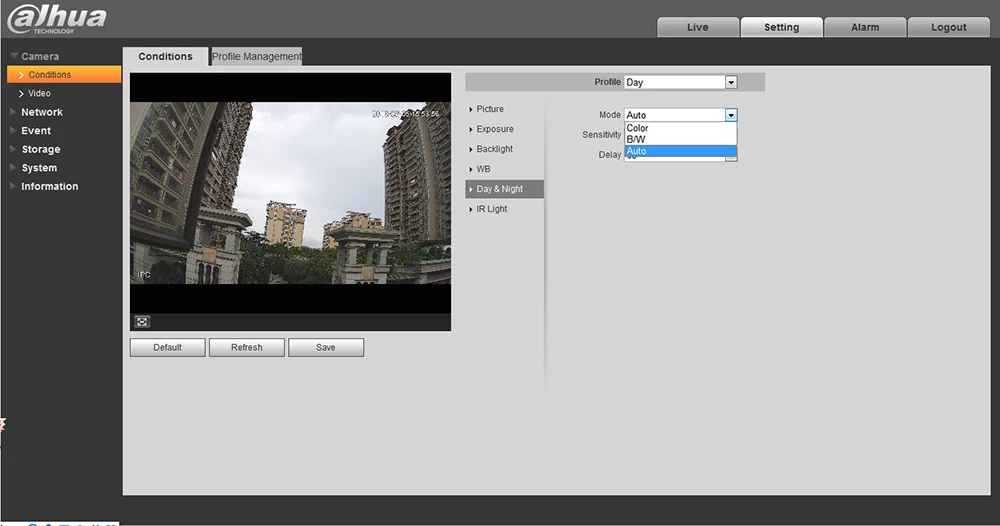Open the Profile dropdown showing Day
1000x526 pixels.
pyautogui.click(x=680, y=82)
